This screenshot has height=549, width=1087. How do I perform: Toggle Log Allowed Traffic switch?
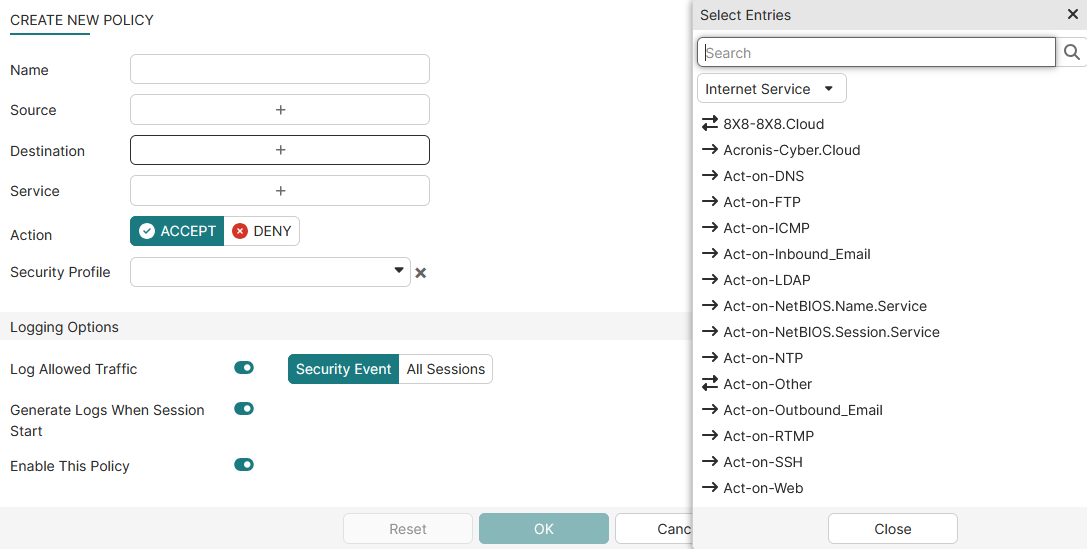pos(244,368)
